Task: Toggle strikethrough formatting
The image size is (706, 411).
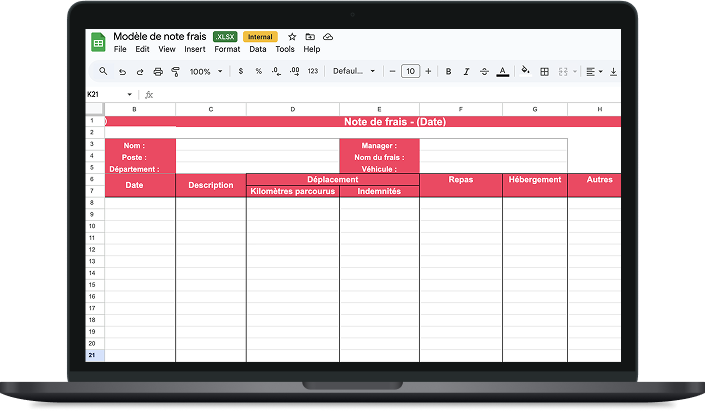Action: pyautogui.click(x=485, y=72)
